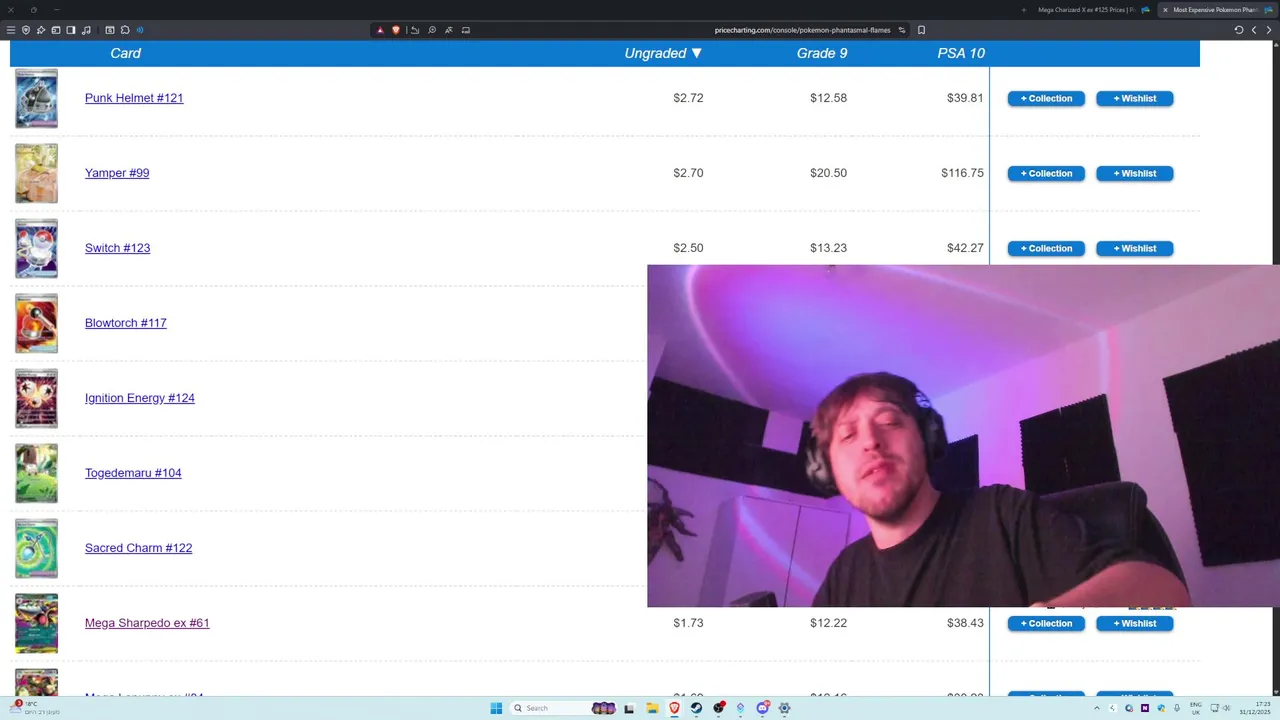Click Switch Grade 9 price $13.23

tap(828, 248)
